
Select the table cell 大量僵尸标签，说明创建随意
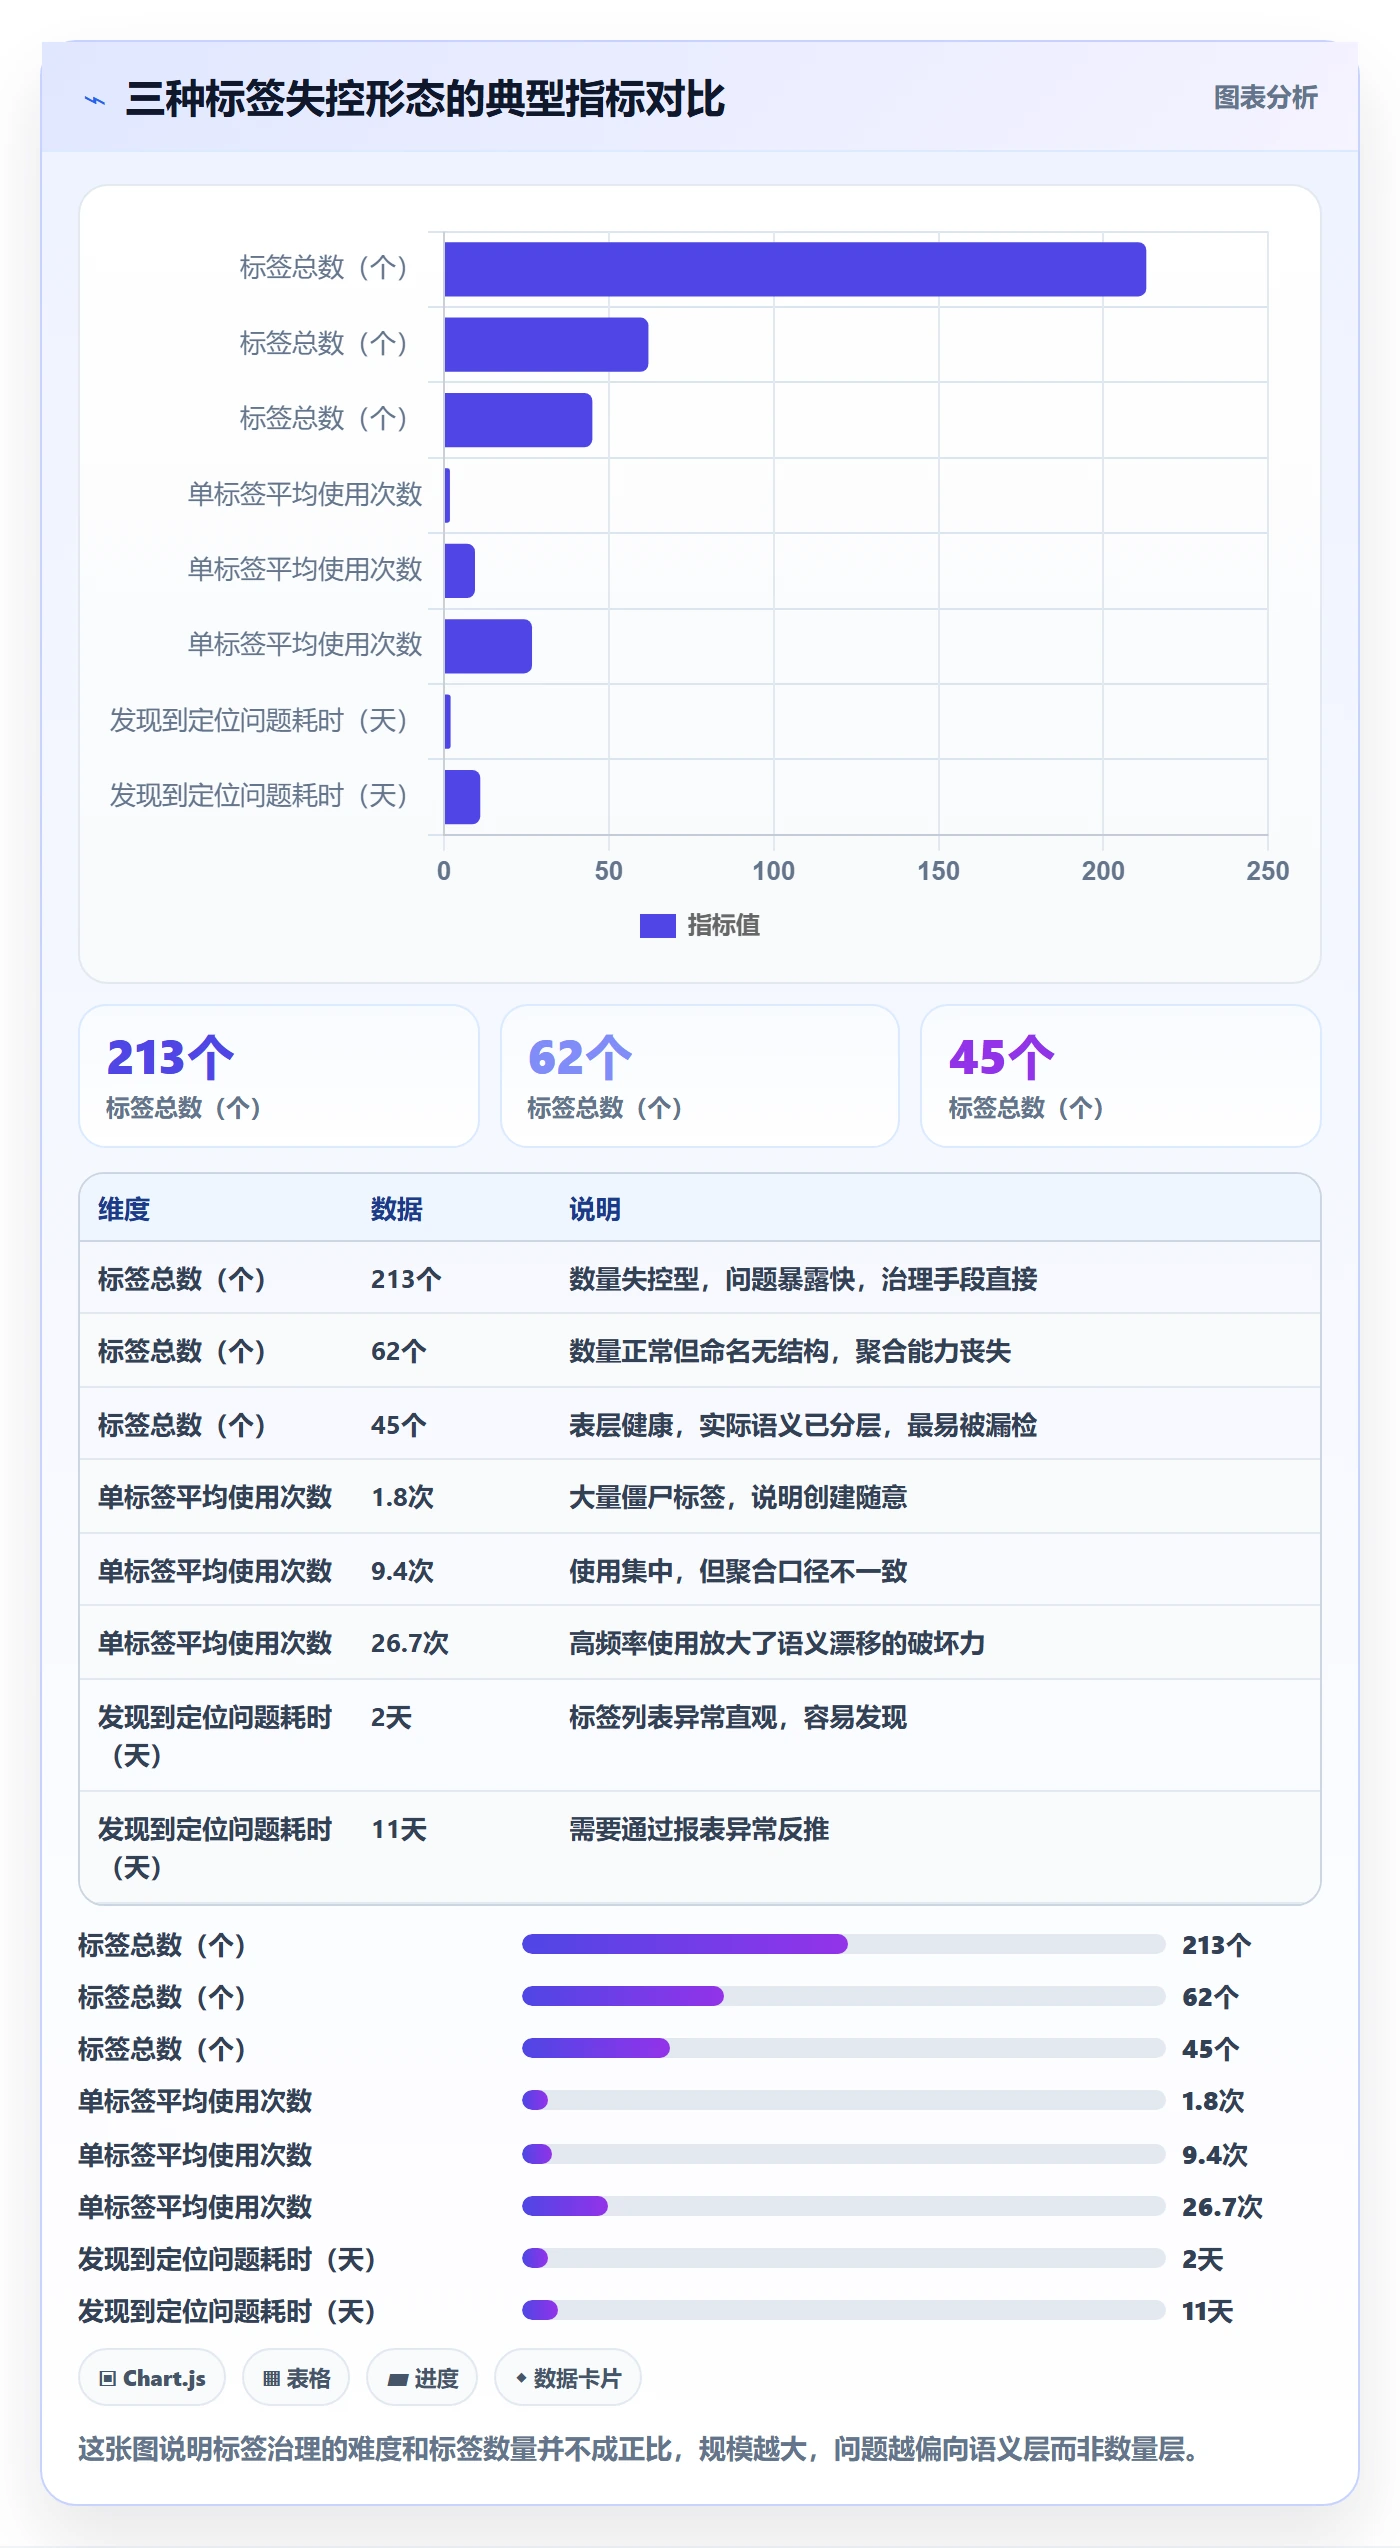coord(738,1497)
